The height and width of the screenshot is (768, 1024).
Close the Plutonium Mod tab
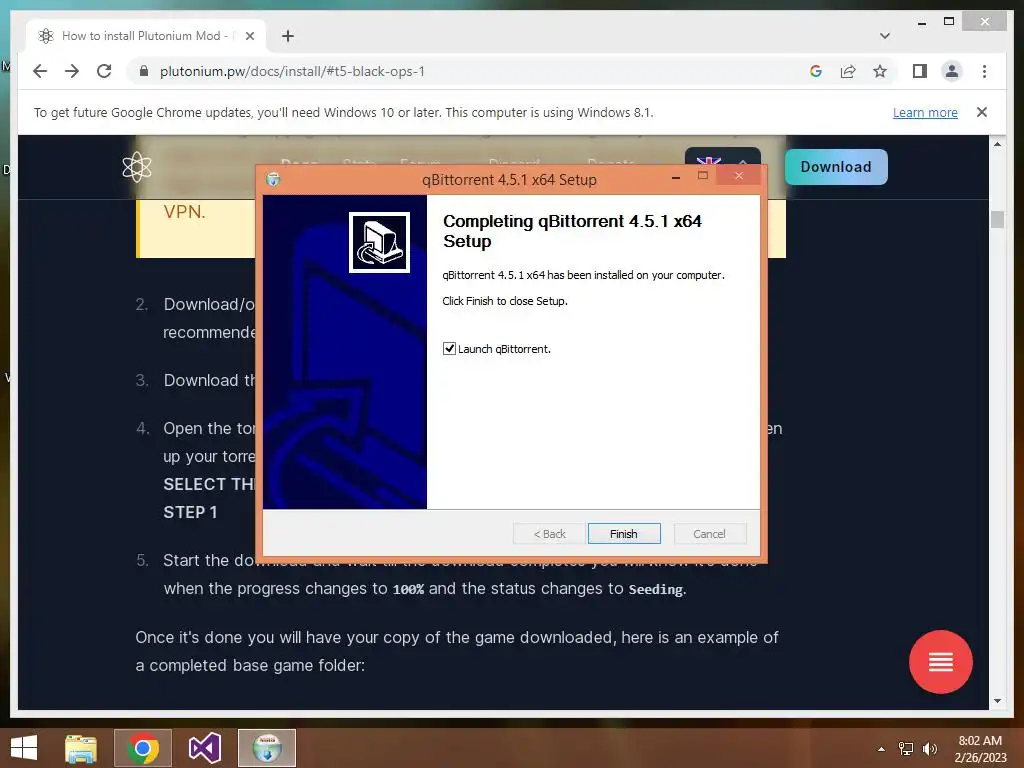click(249, 36)
